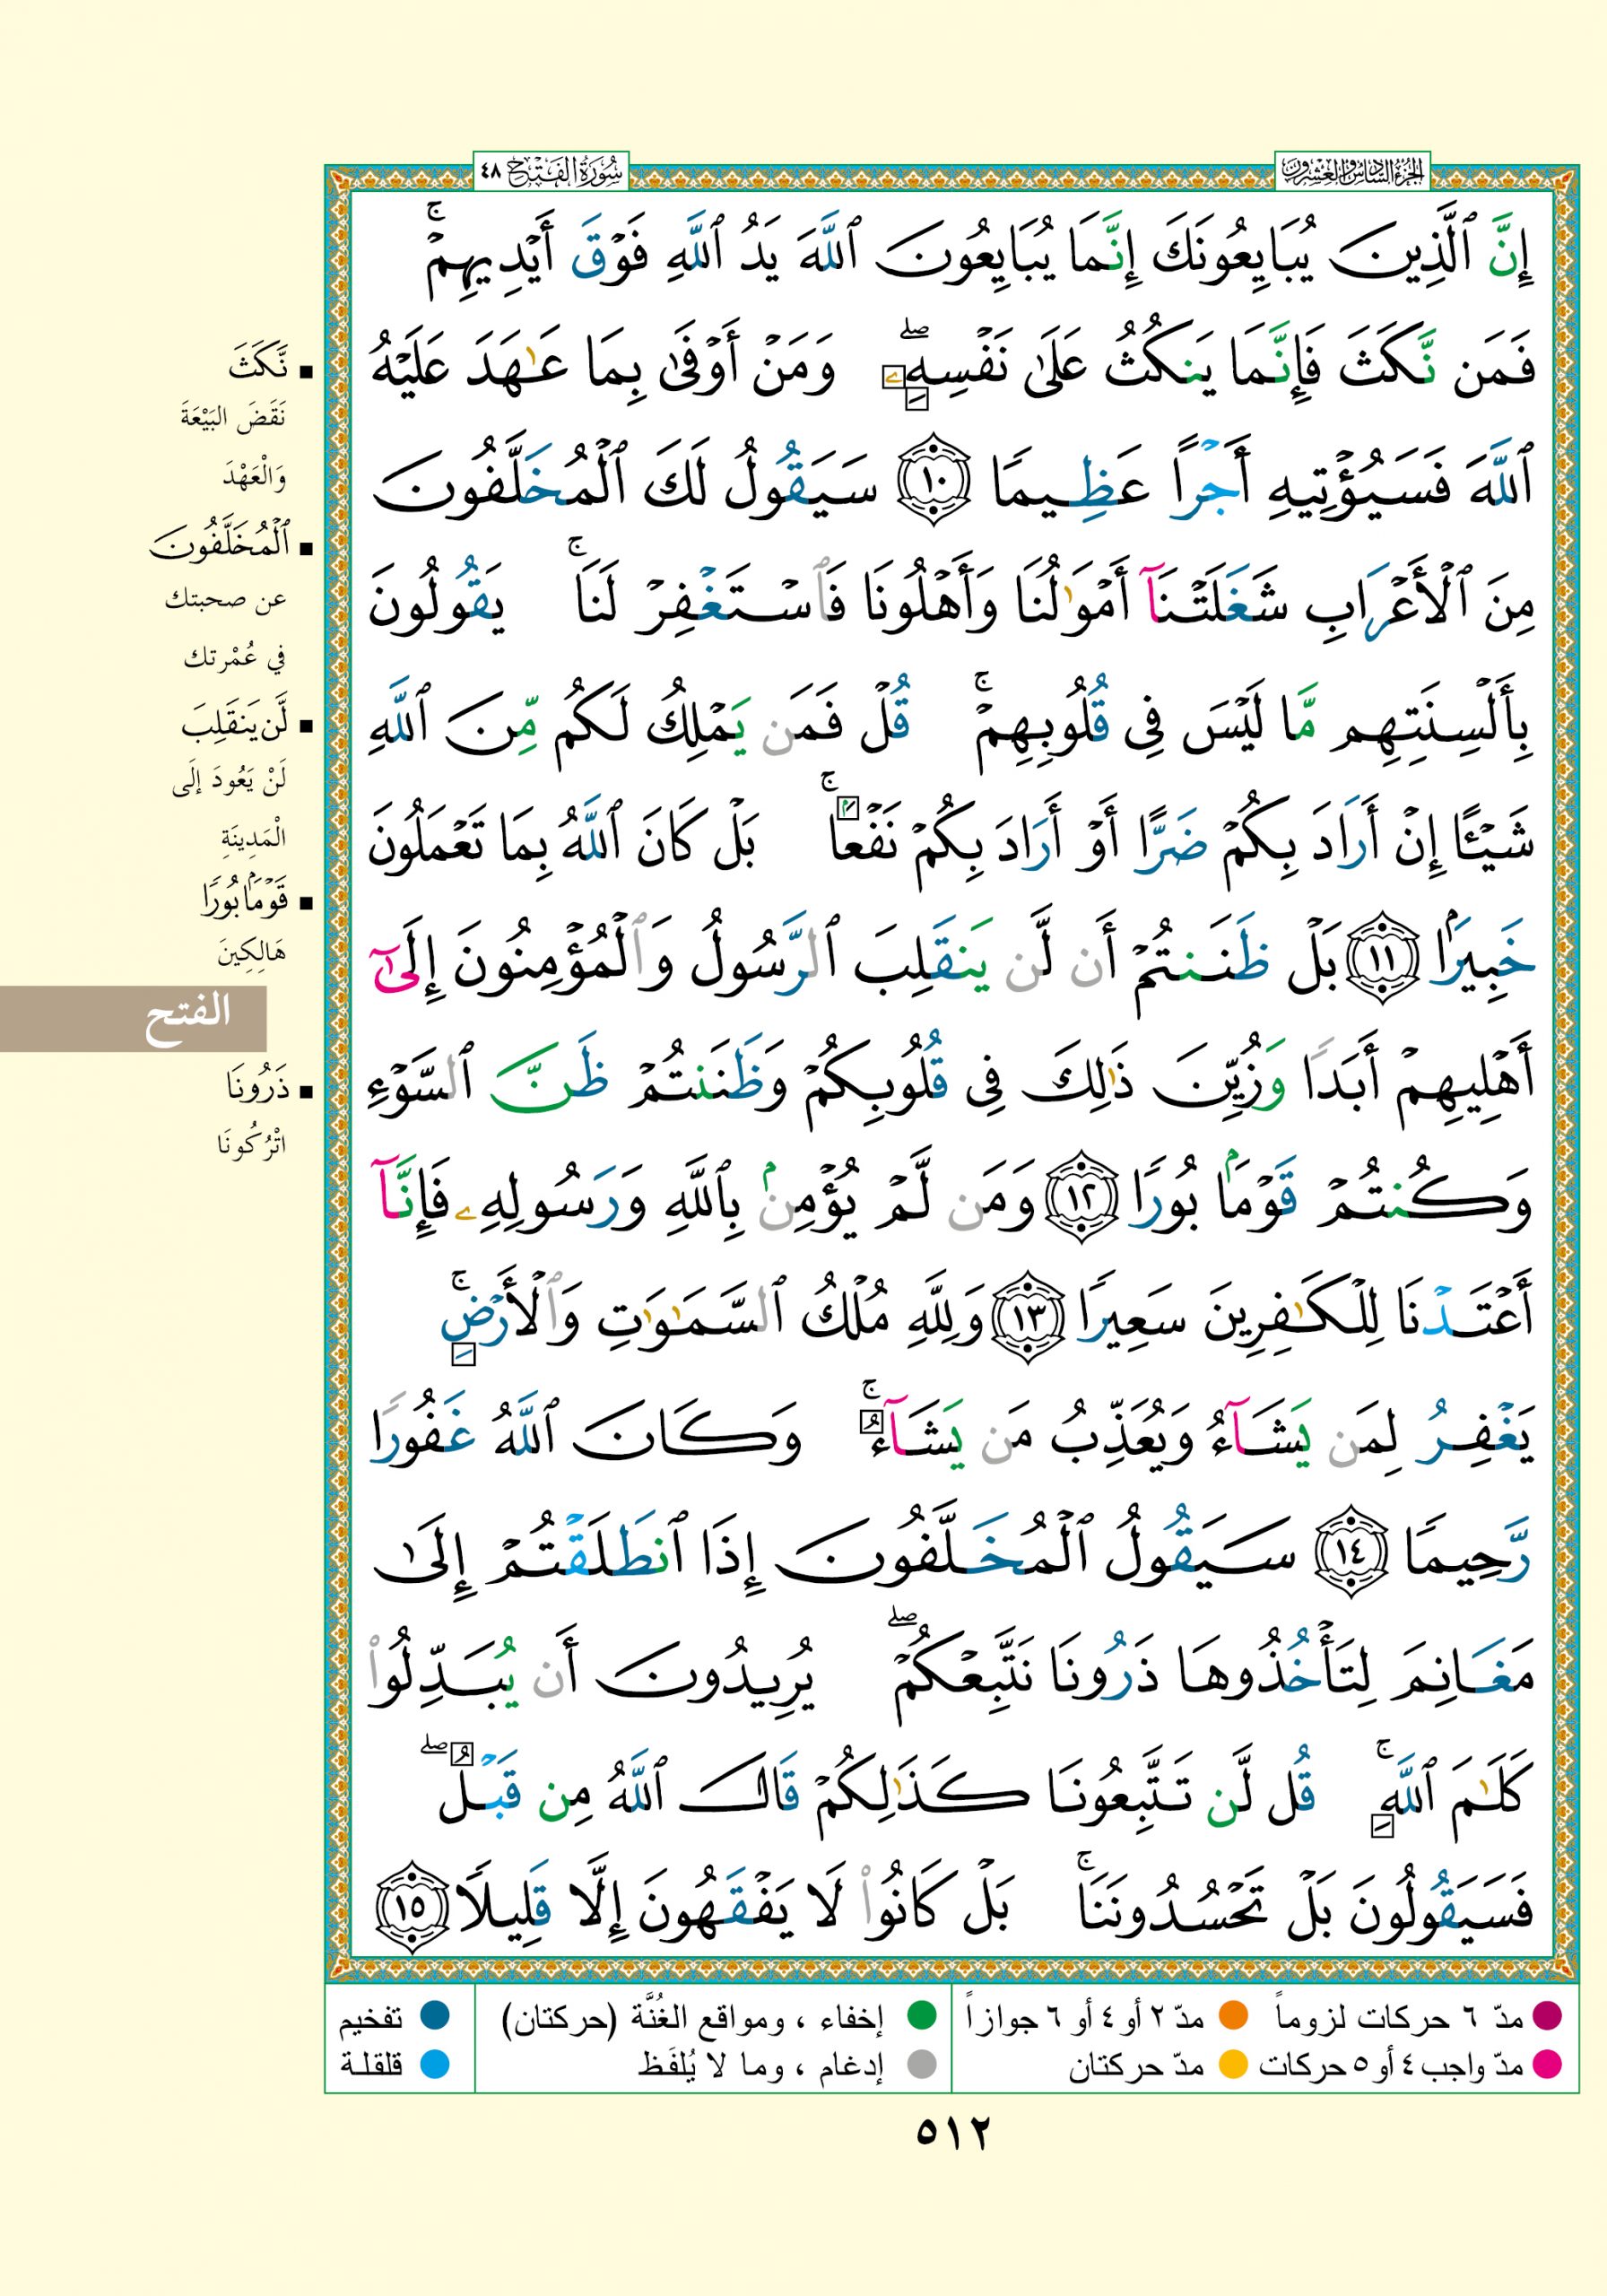The image size is (1607, 2296).
Task: Click the Juz header label at top right
Action: point(1354,172)
